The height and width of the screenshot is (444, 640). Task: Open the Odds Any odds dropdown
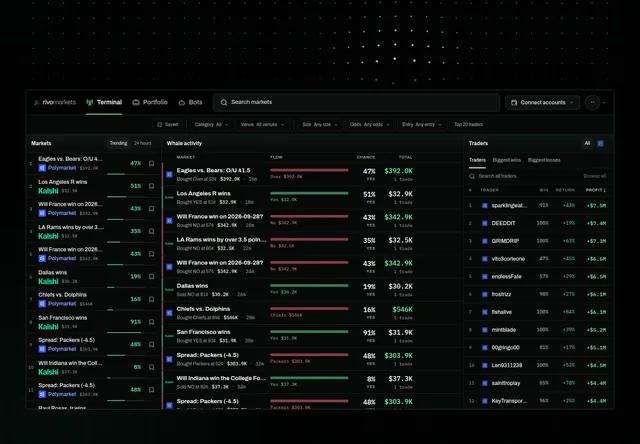click(370, 124)
